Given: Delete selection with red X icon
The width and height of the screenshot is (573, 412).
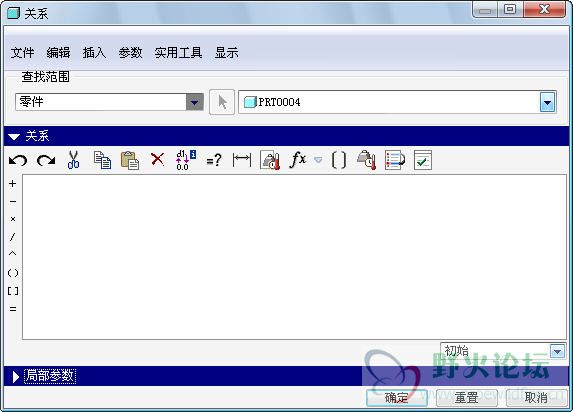Looking at the screenshot, I should tap(158, 160).
